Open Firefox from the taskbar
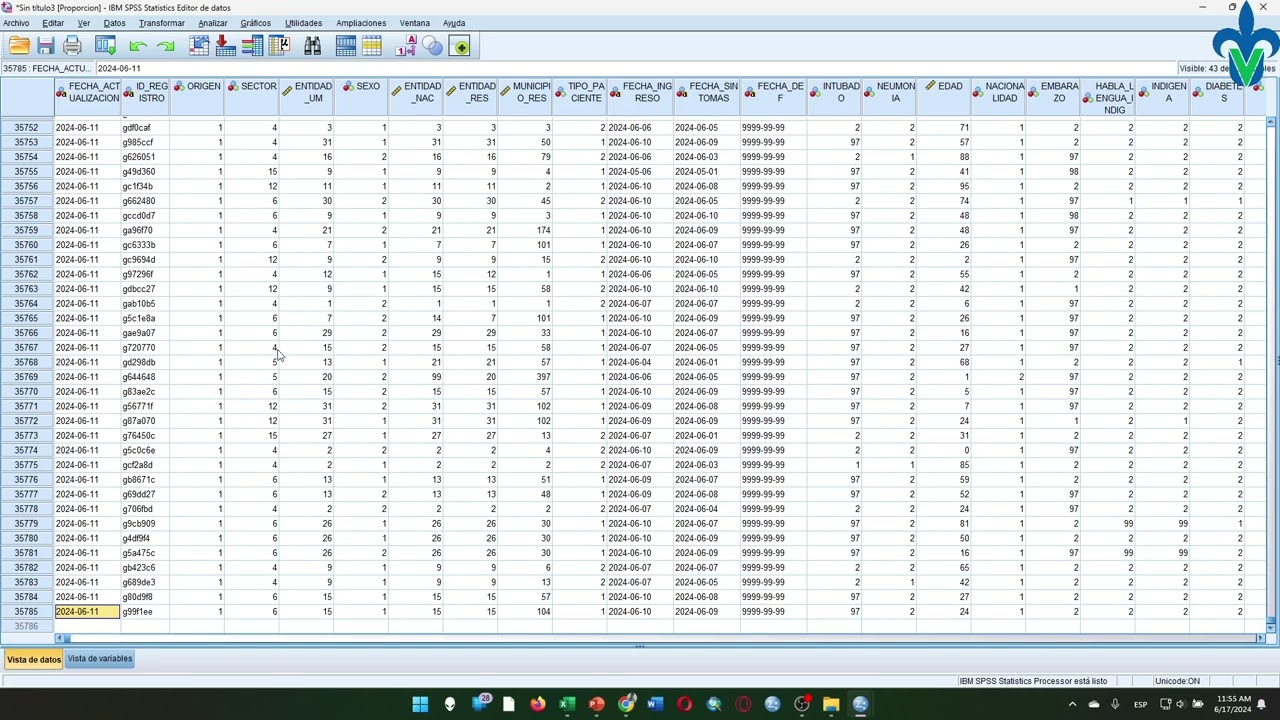This screenshot has width=1280, height=720. pos(538,704)
